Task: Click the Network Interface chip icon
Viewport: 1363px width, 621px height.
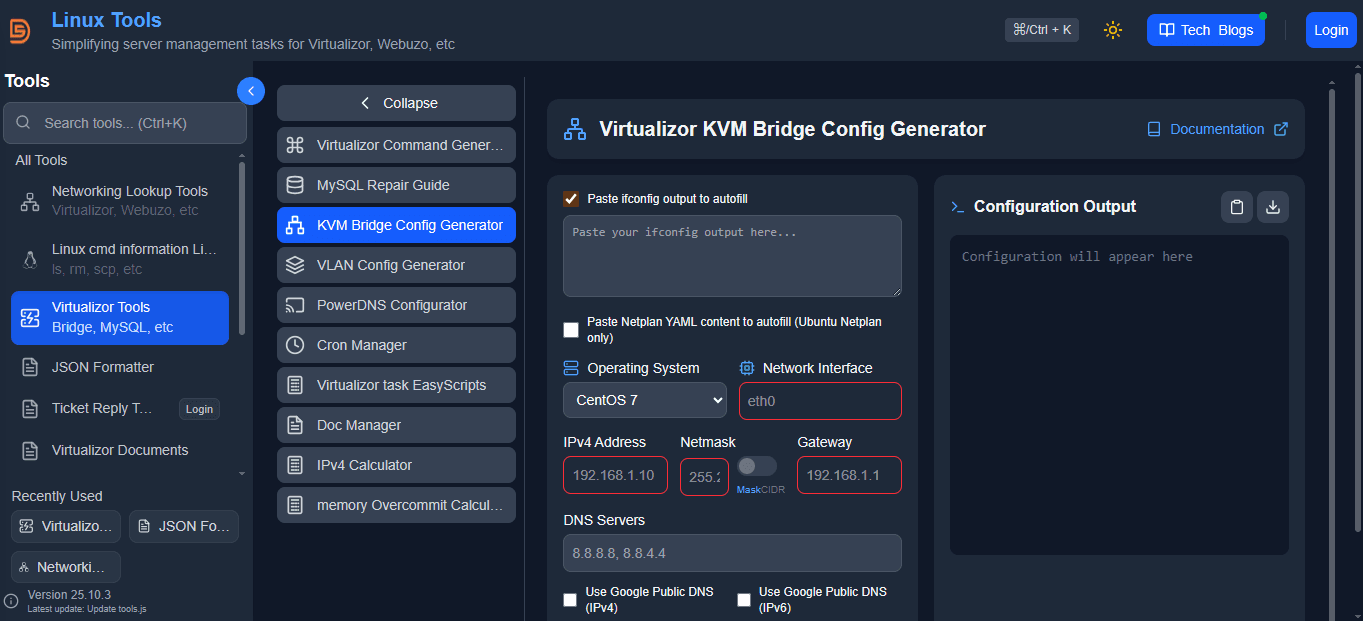Action: (747, 368)
